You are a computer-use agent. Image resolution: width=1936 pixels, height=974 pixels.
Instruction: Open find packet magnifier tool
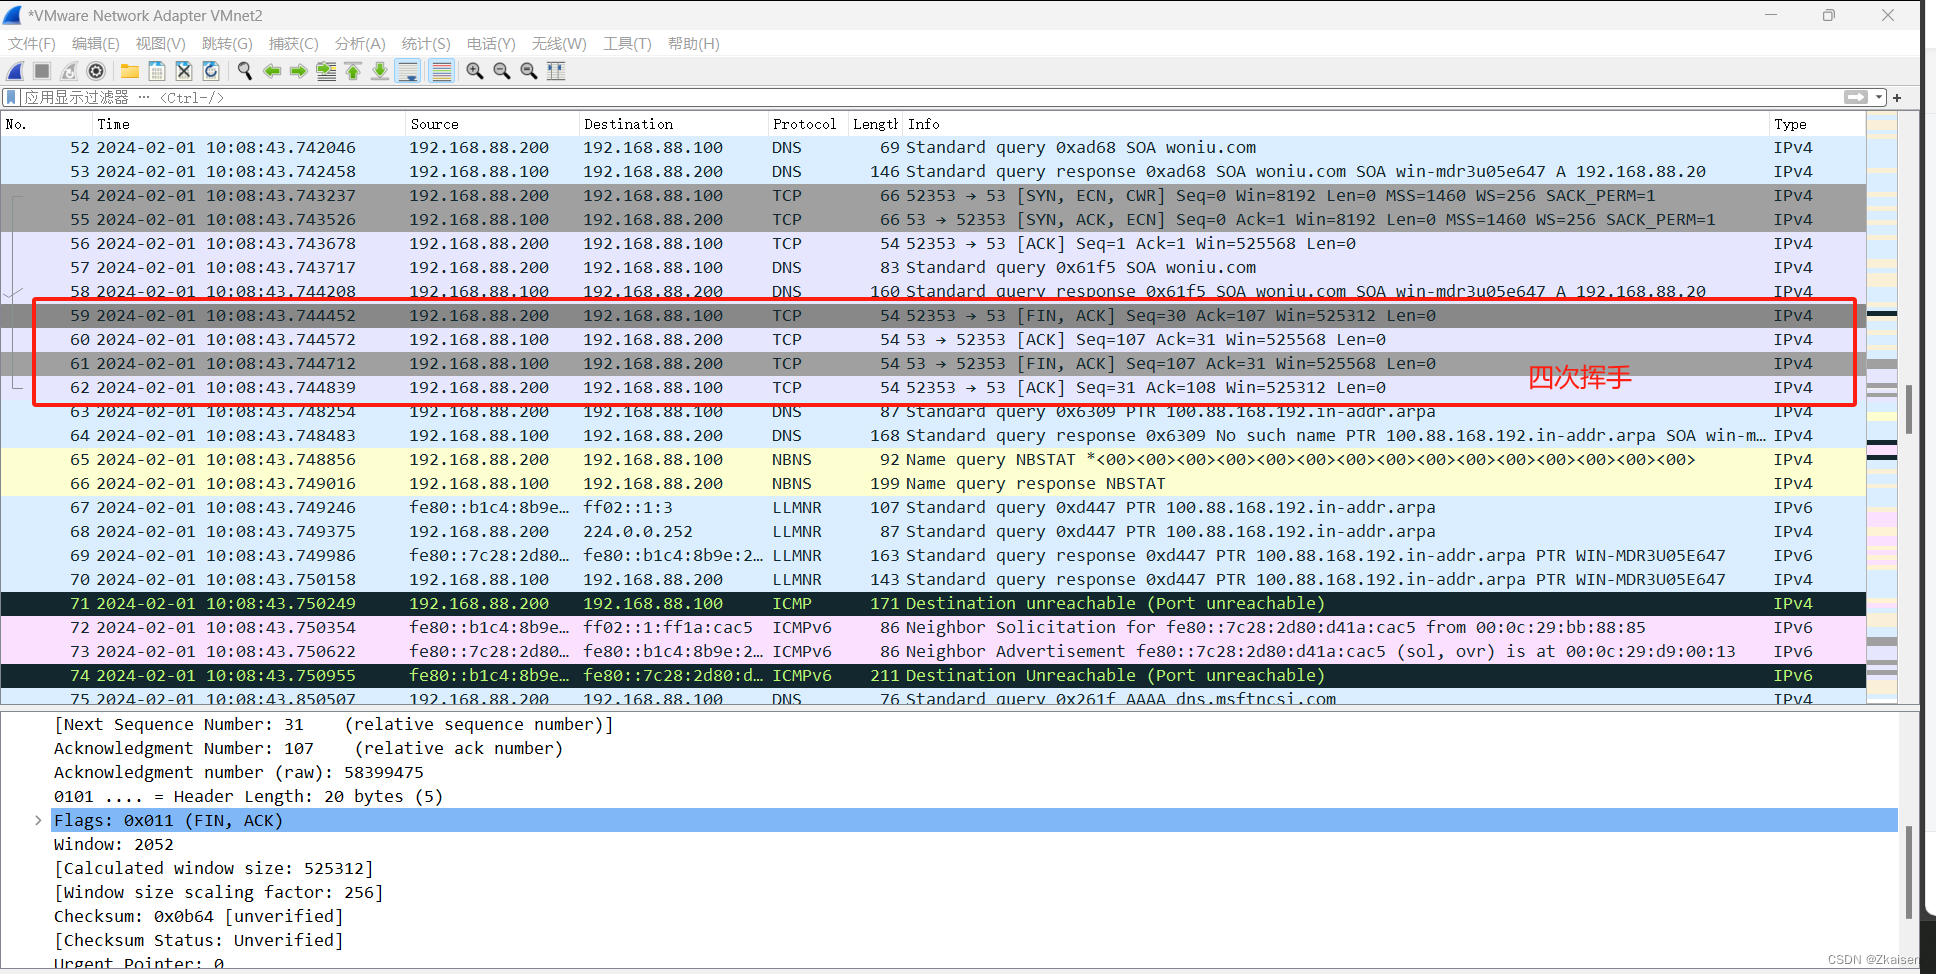click(244, 71)
